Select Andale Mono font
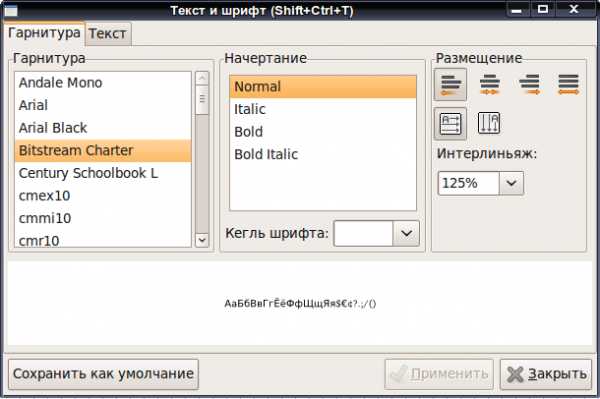Image resolution: width=600 pixels, height=399 pixels. [x=103, y=83]
